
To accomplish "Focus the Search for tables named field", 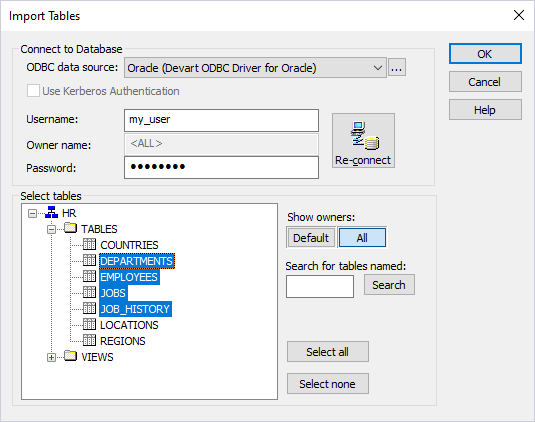I will 320,286.
